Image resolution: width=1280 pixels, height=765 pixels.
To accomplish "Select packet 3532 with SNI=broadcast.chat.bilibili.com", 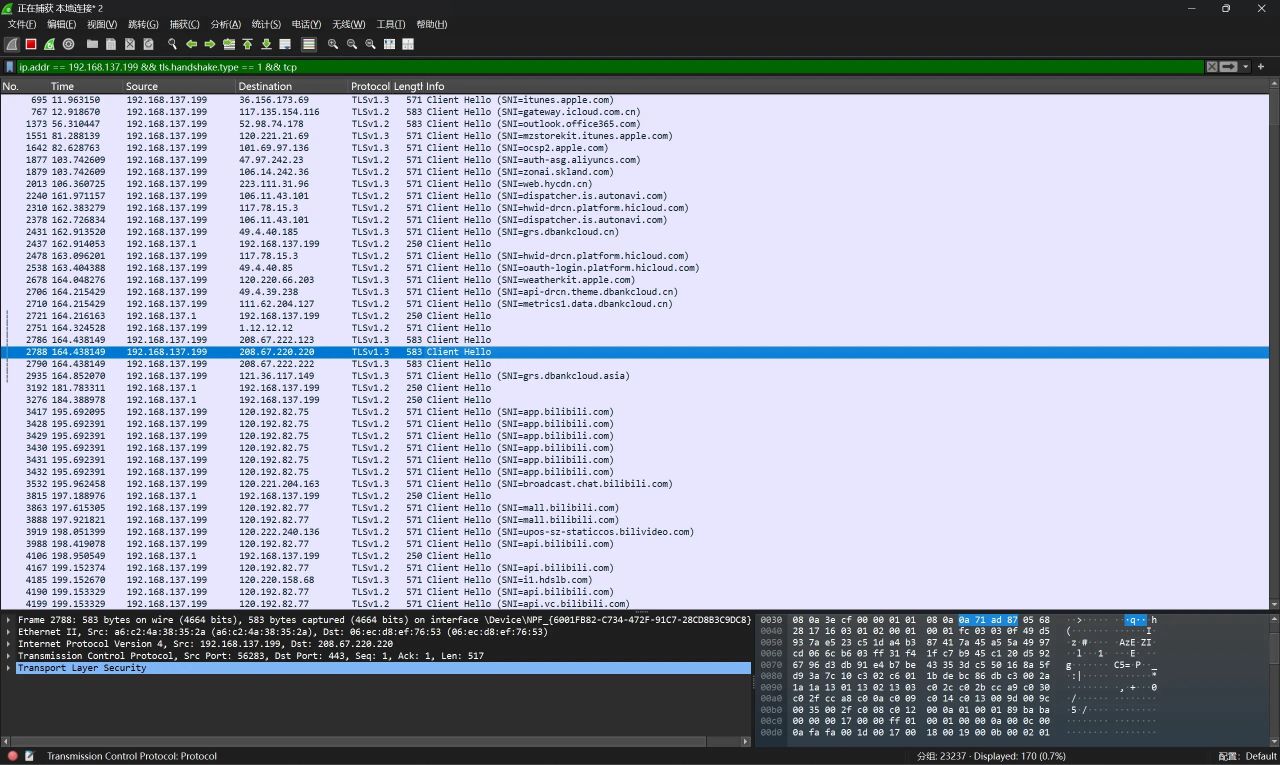I will 634,484.
